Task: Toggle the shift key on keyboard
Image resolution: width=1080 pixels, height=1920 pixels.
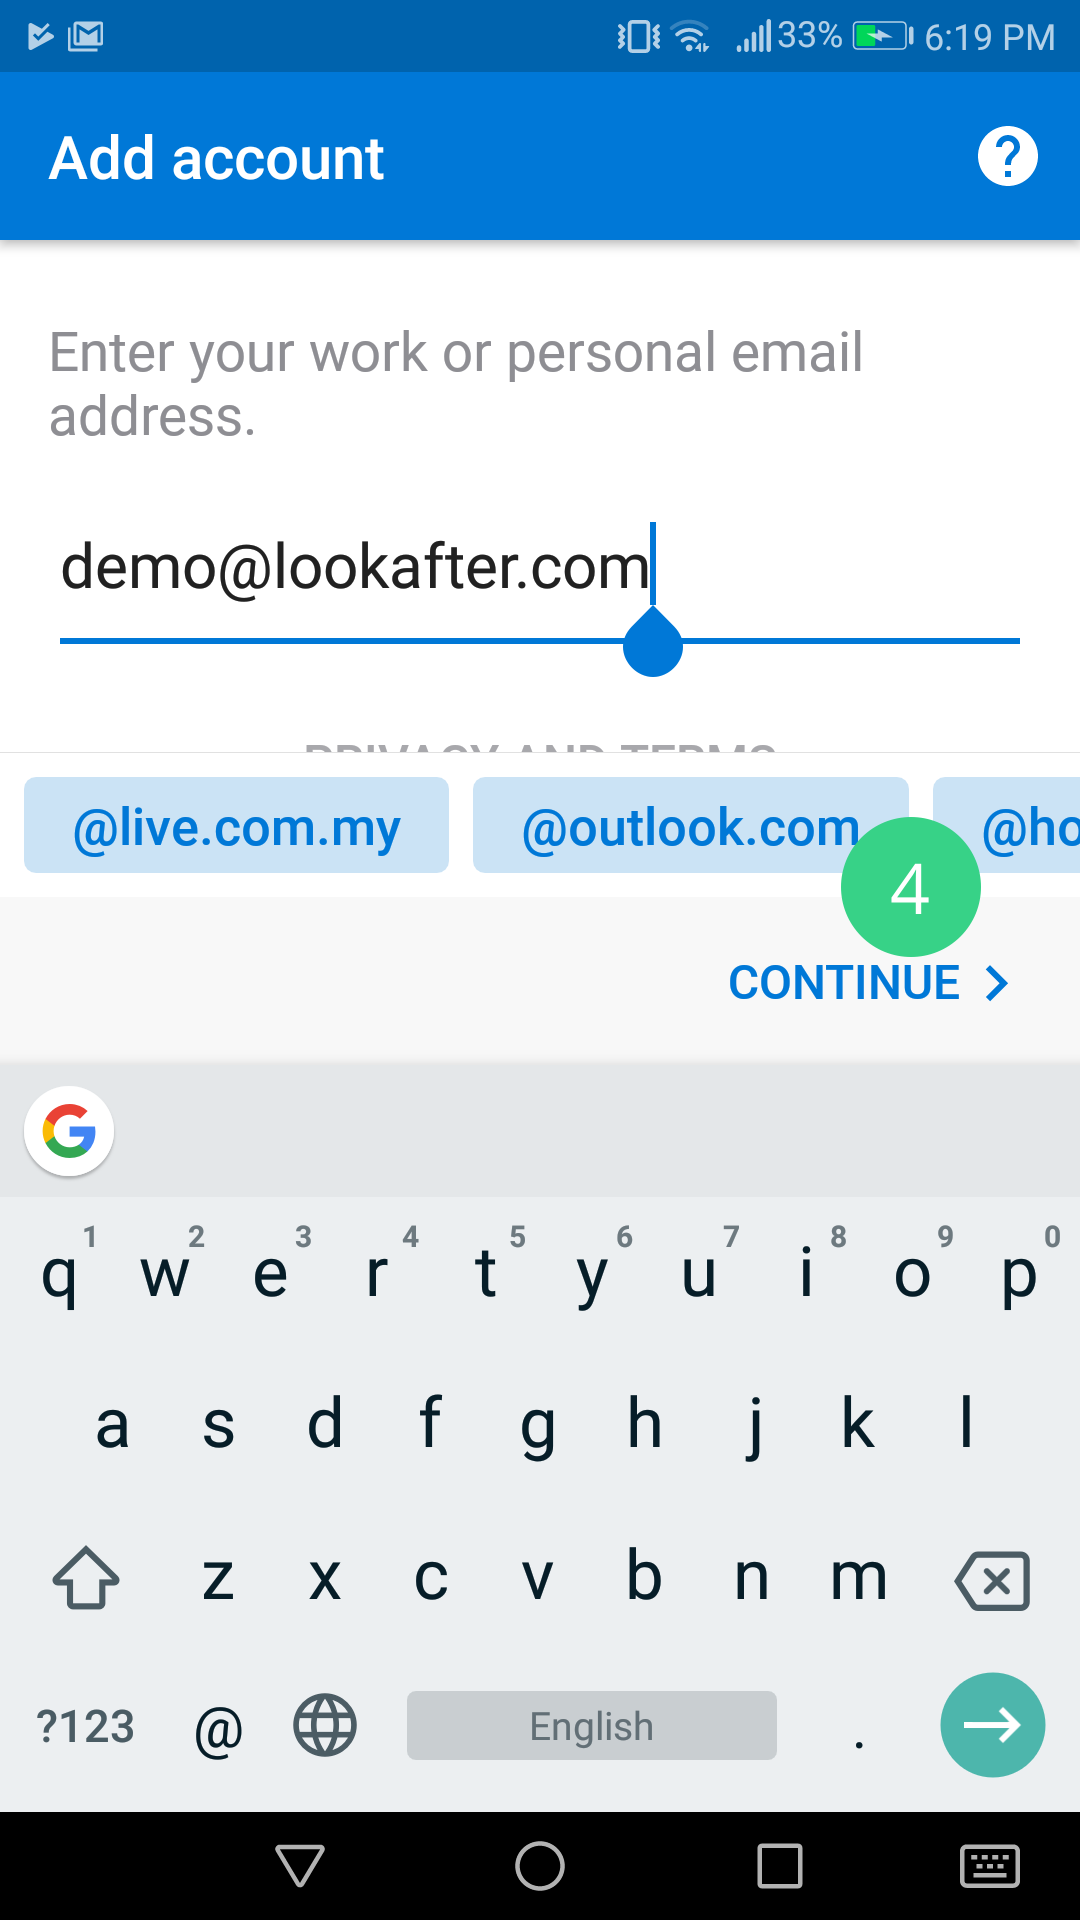Action: coord(86,1579)
